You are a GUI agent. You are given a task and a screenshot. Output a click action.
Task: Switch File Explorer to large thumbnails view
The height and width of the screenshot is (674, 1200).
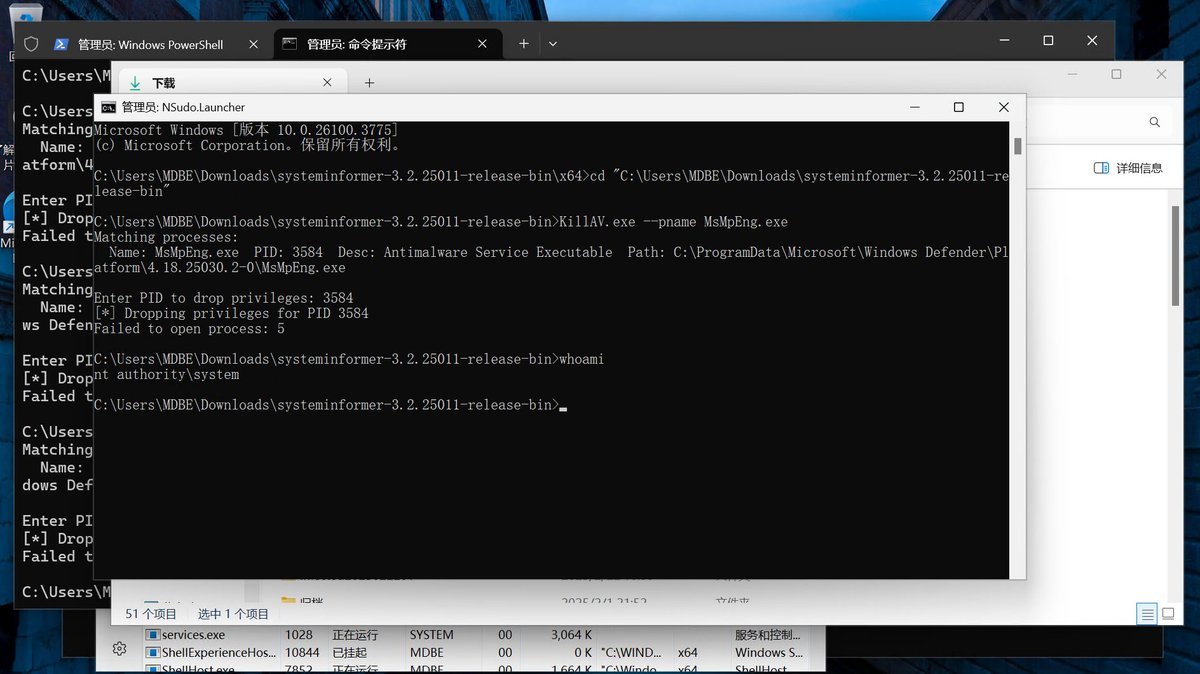pos(1169,613)
